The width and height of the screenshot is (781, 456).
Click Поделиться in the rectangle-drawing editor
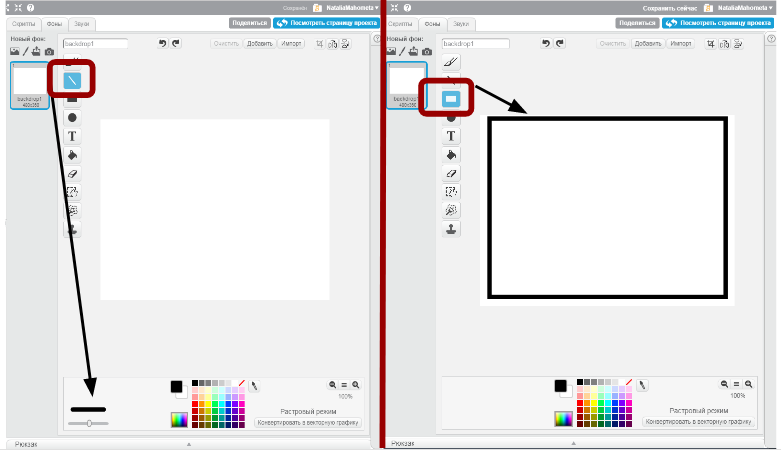[638, 23]
